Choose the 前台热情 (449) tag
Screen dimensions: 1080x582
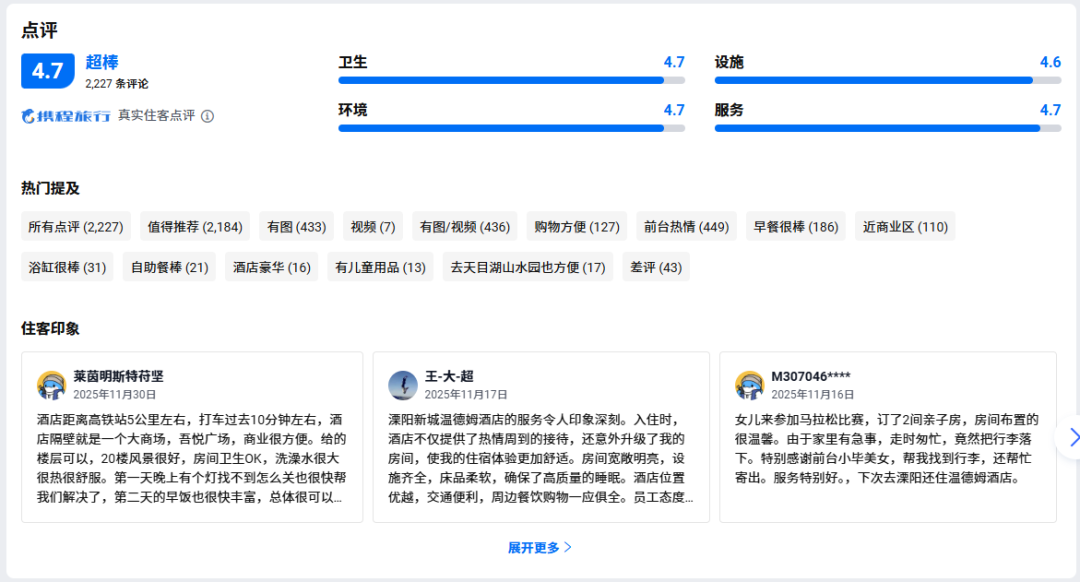pos(686,227)
